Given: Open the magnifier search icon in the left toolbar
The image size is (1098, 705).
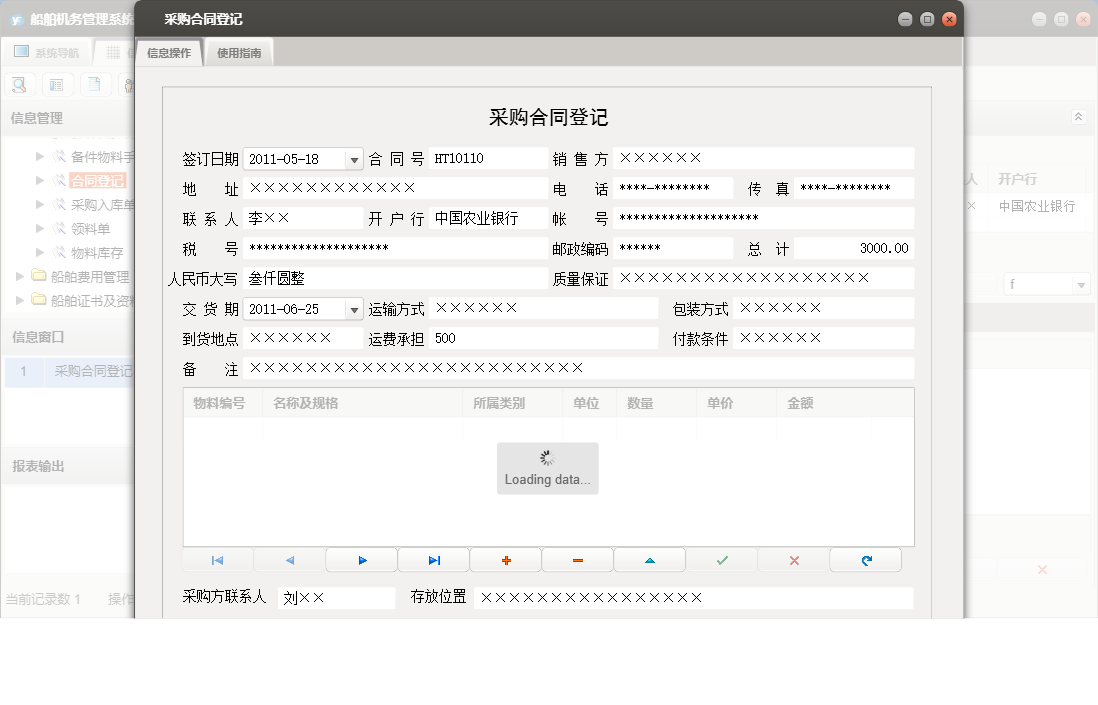Looking at the screenshot, I should 18,84.
